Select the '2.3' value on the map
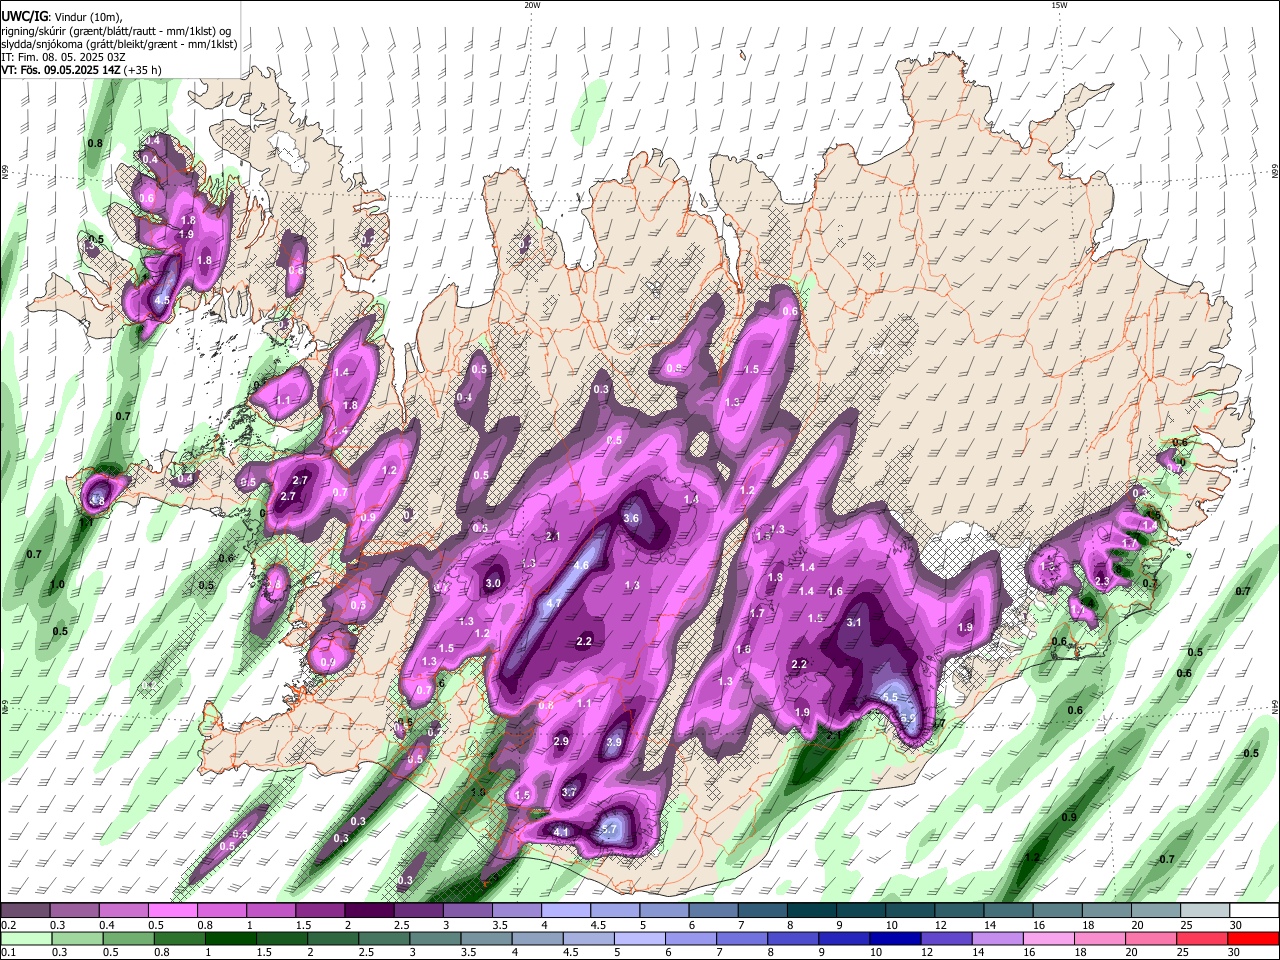Image resolution: width=1280 pixels, height=960 pixels. click(1102, 581)
